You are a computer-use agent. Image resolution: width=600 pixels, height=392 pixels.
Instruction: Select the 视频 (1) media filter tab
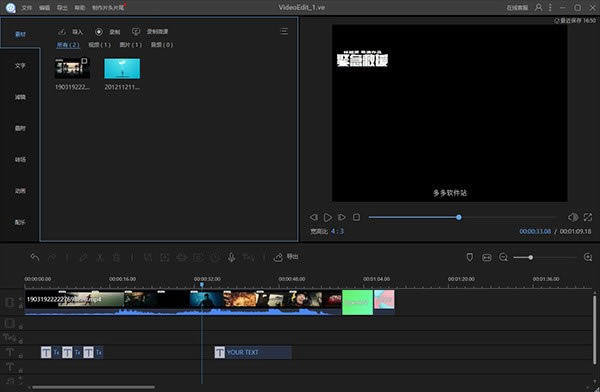click(99, 45)
